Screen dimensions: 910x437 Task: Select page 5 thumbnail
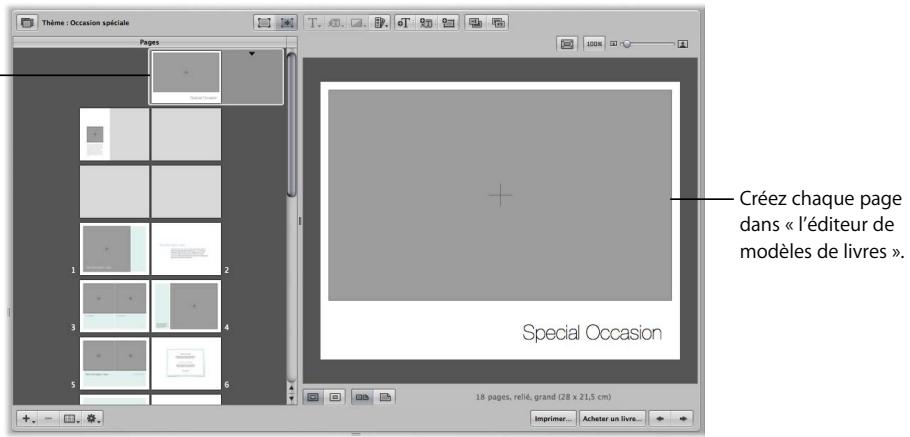click(x=114, y=363)
